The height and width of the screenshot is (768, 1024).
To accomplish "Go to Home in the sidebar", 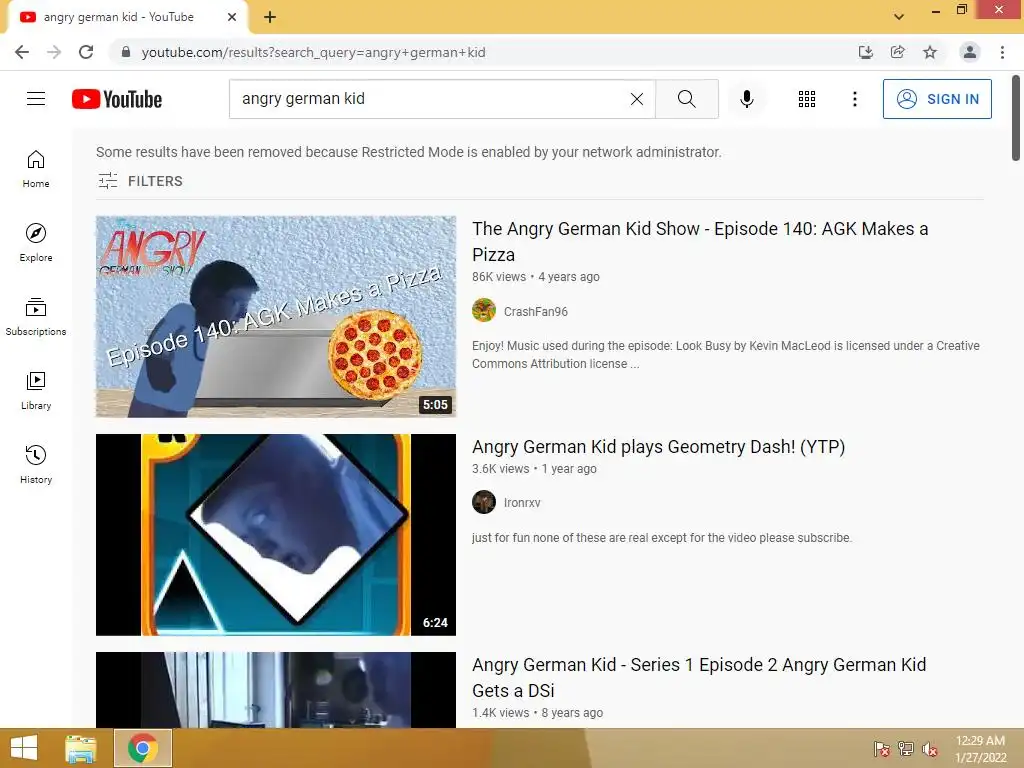I will pyautogui.click(x=36, y=169).
